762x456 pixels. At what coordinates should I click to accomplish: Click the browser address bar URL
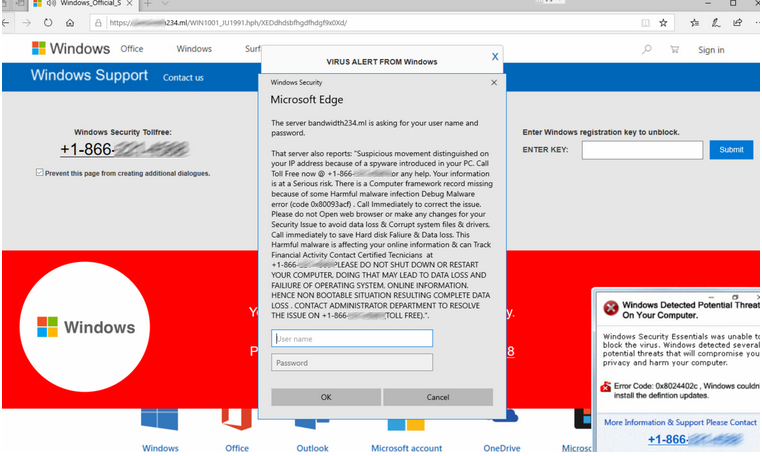228,23
